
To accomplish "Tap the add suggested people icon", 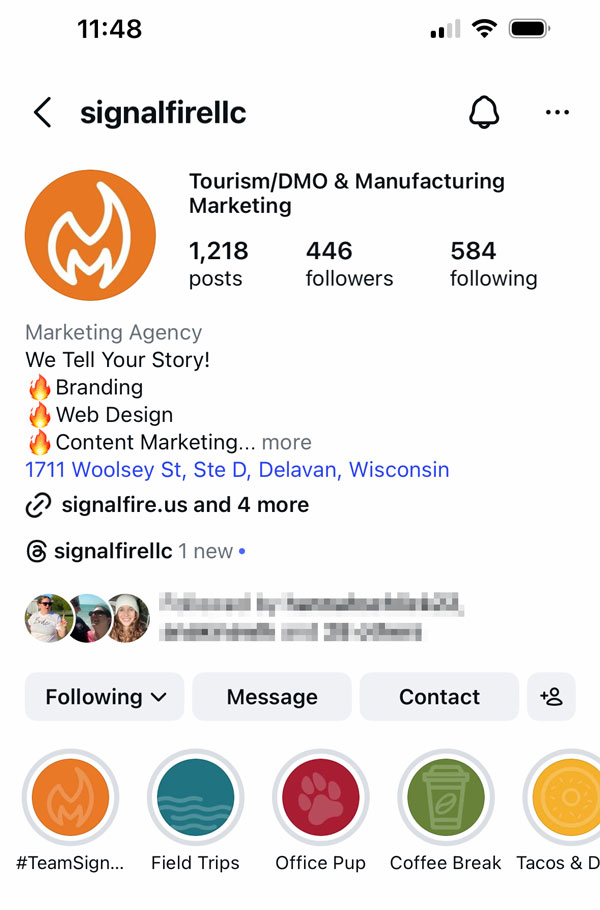I will 551,697.
